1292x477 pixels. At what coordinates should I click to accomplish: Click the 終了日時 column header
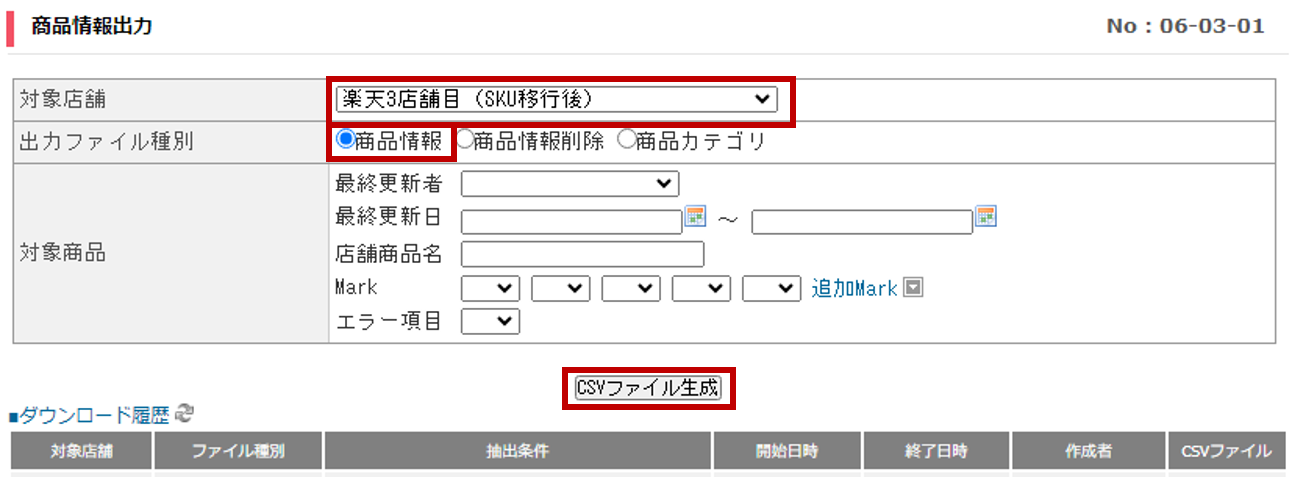(937, 451)
